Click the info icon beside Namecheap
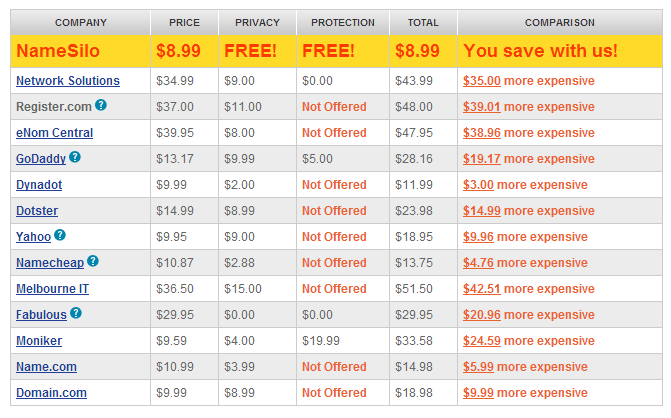The image size is (671, 418). (x=93, y=261)
